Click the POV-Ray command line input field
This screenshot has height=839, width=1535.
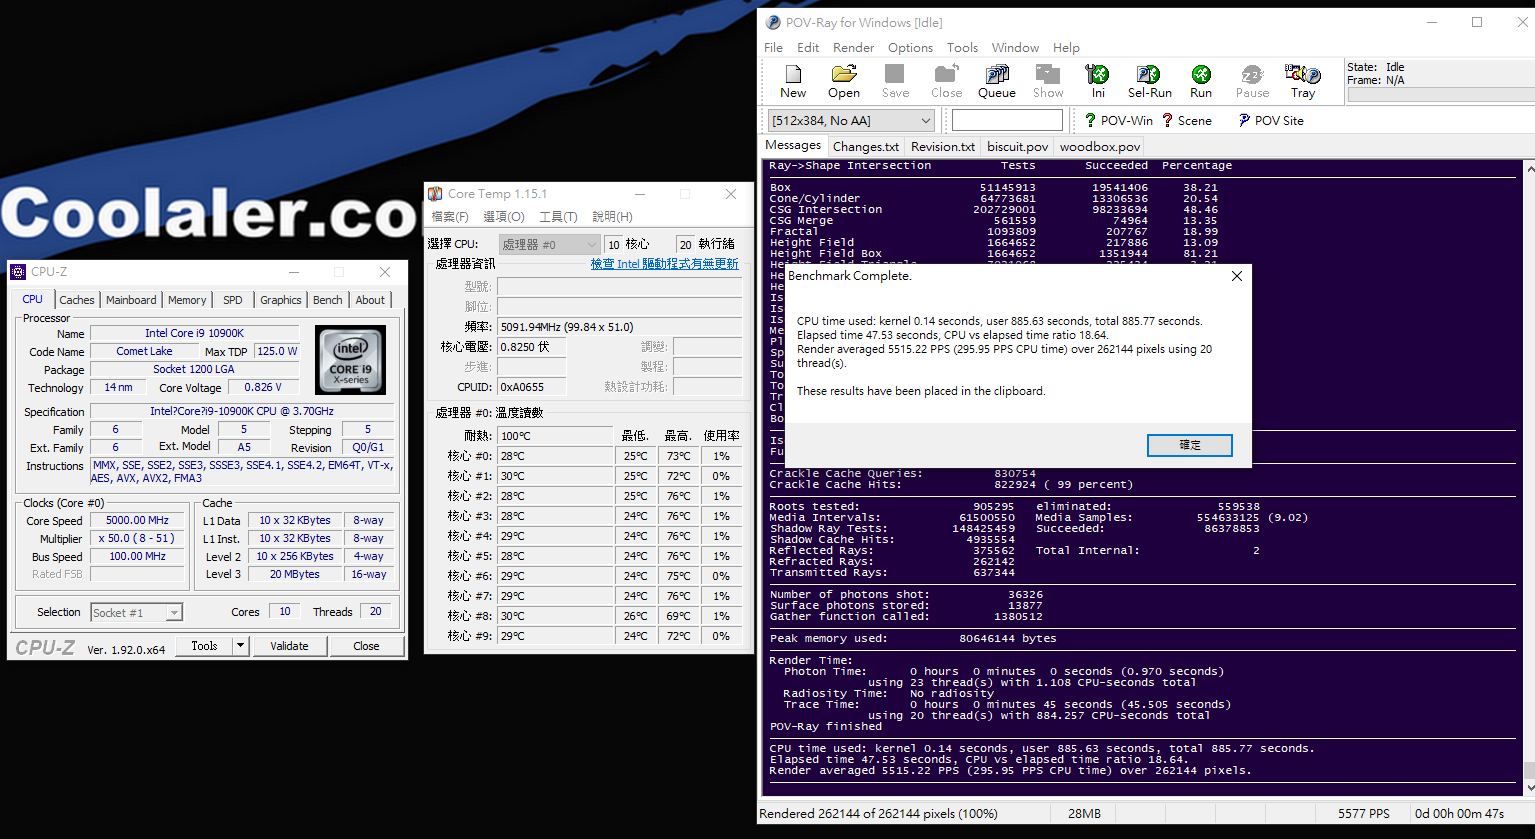coord(1007,120)
